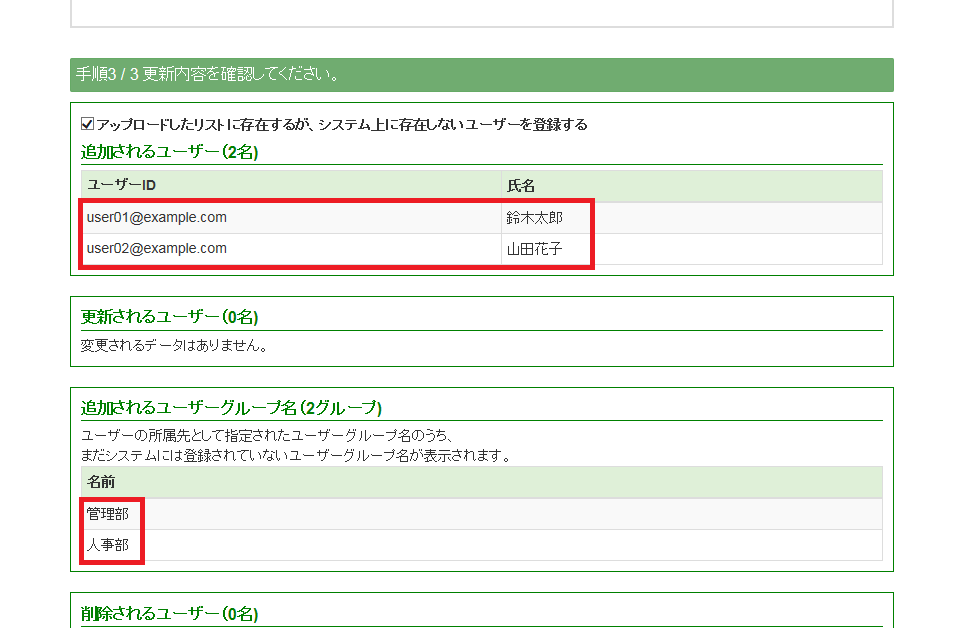
Task: Click the 削除されるユーザー(0名) heading
Action: point(170,614)
